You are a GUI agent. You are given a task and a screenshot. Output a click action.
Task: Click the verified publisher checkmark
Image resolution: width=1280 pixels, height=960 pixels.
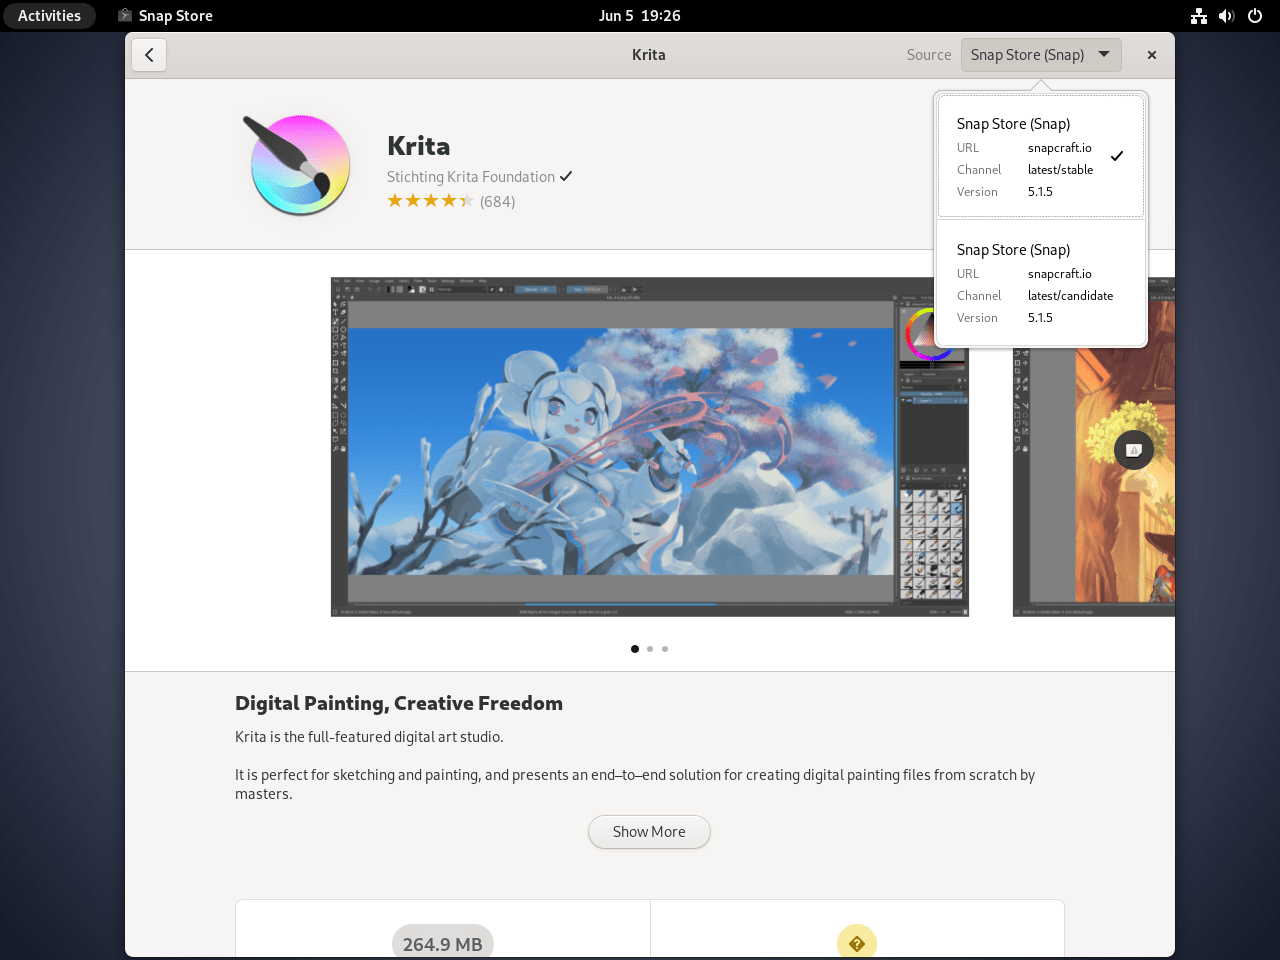coord(566,177)
